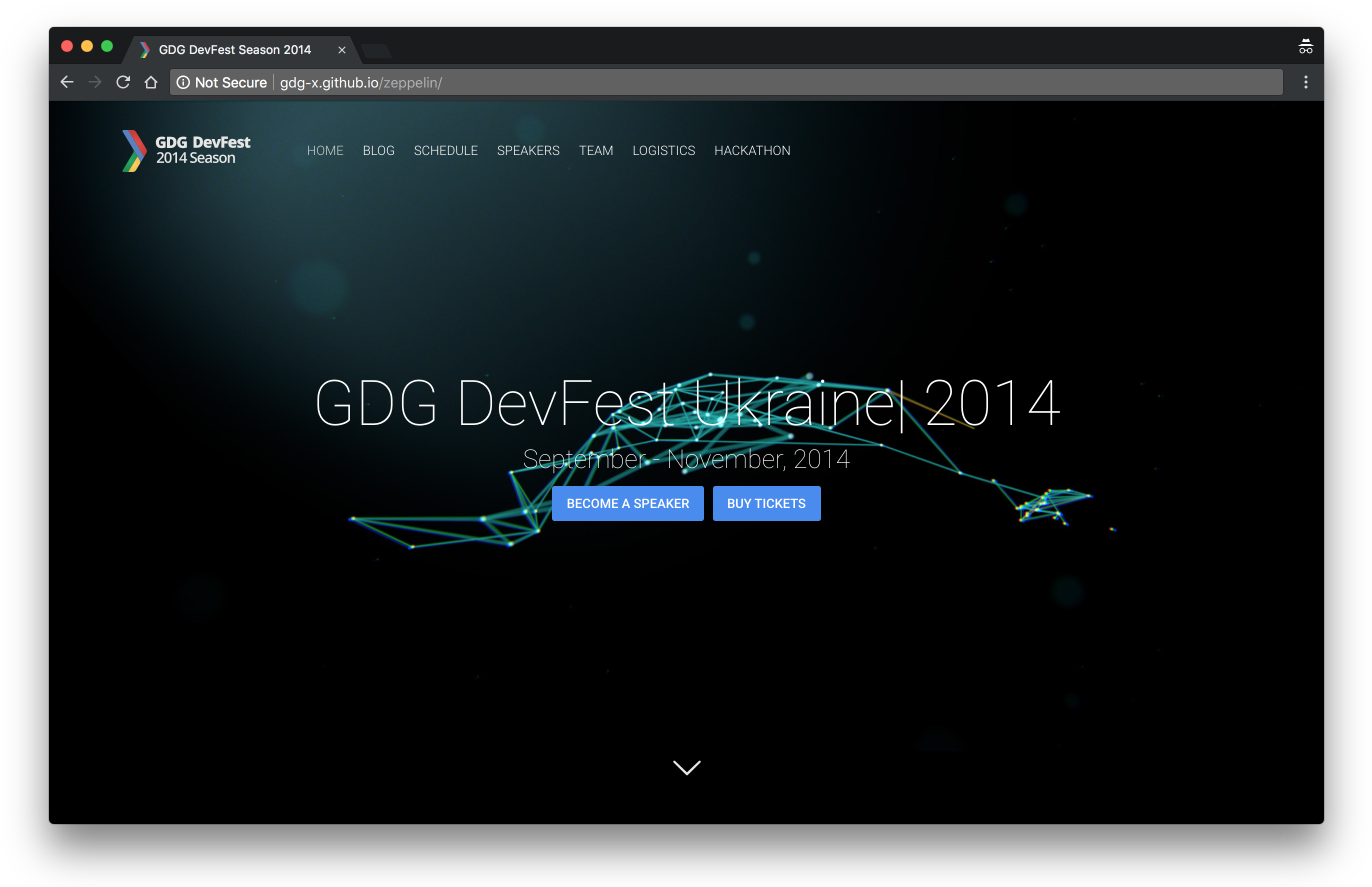Close the GDG DevFest Season 2014 tab
The width and height of the screenshot is (1372, 887).
coord(341,49)
